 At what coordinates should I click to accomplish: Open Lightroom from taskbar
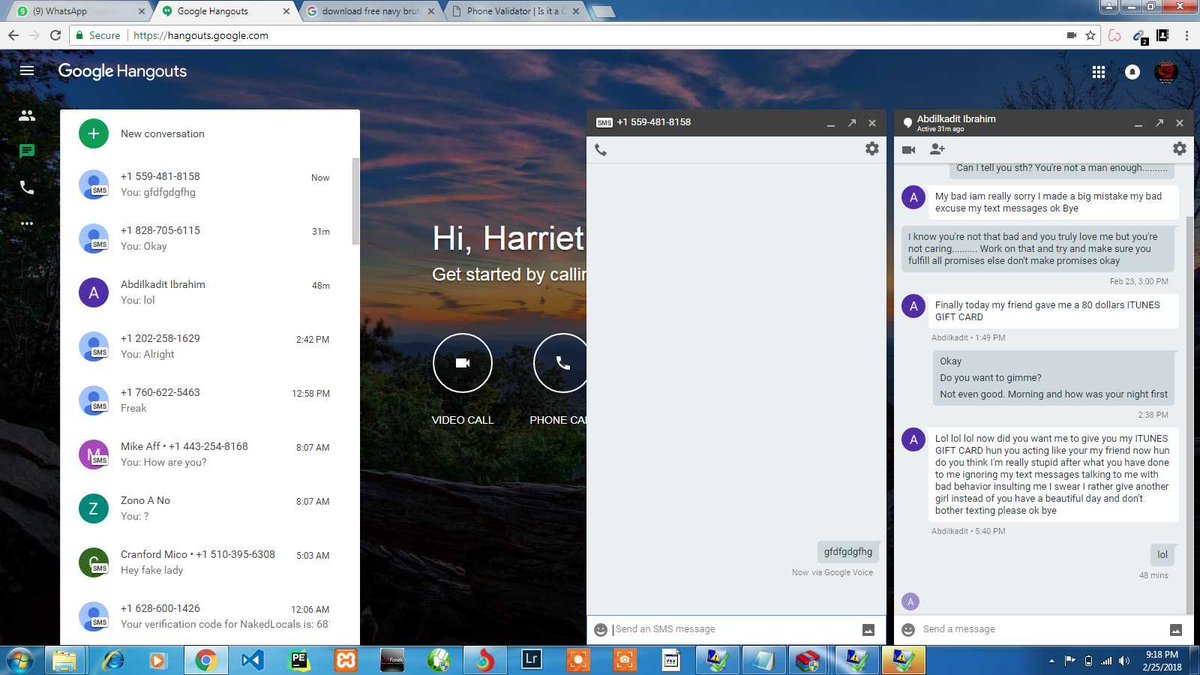point(532,660)
